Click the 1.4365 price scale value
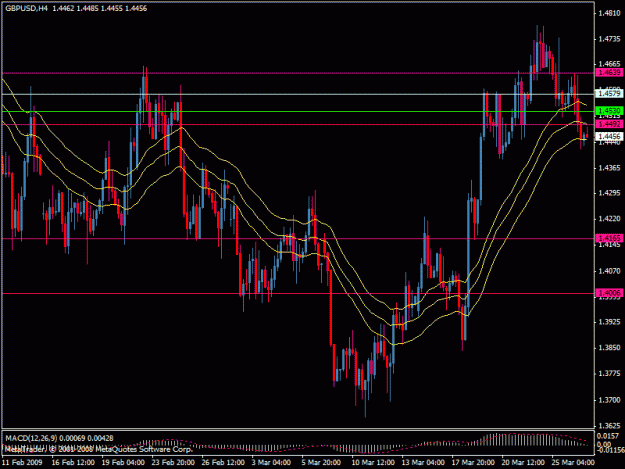 [x=609, y=168]
